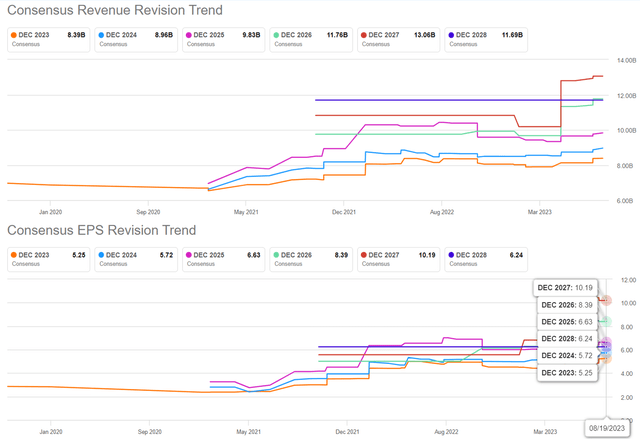Click the magenta dot in EPS DEC 2025 legend
The width and height of the screenshot is (640, 439).
[x=189, y=255]
